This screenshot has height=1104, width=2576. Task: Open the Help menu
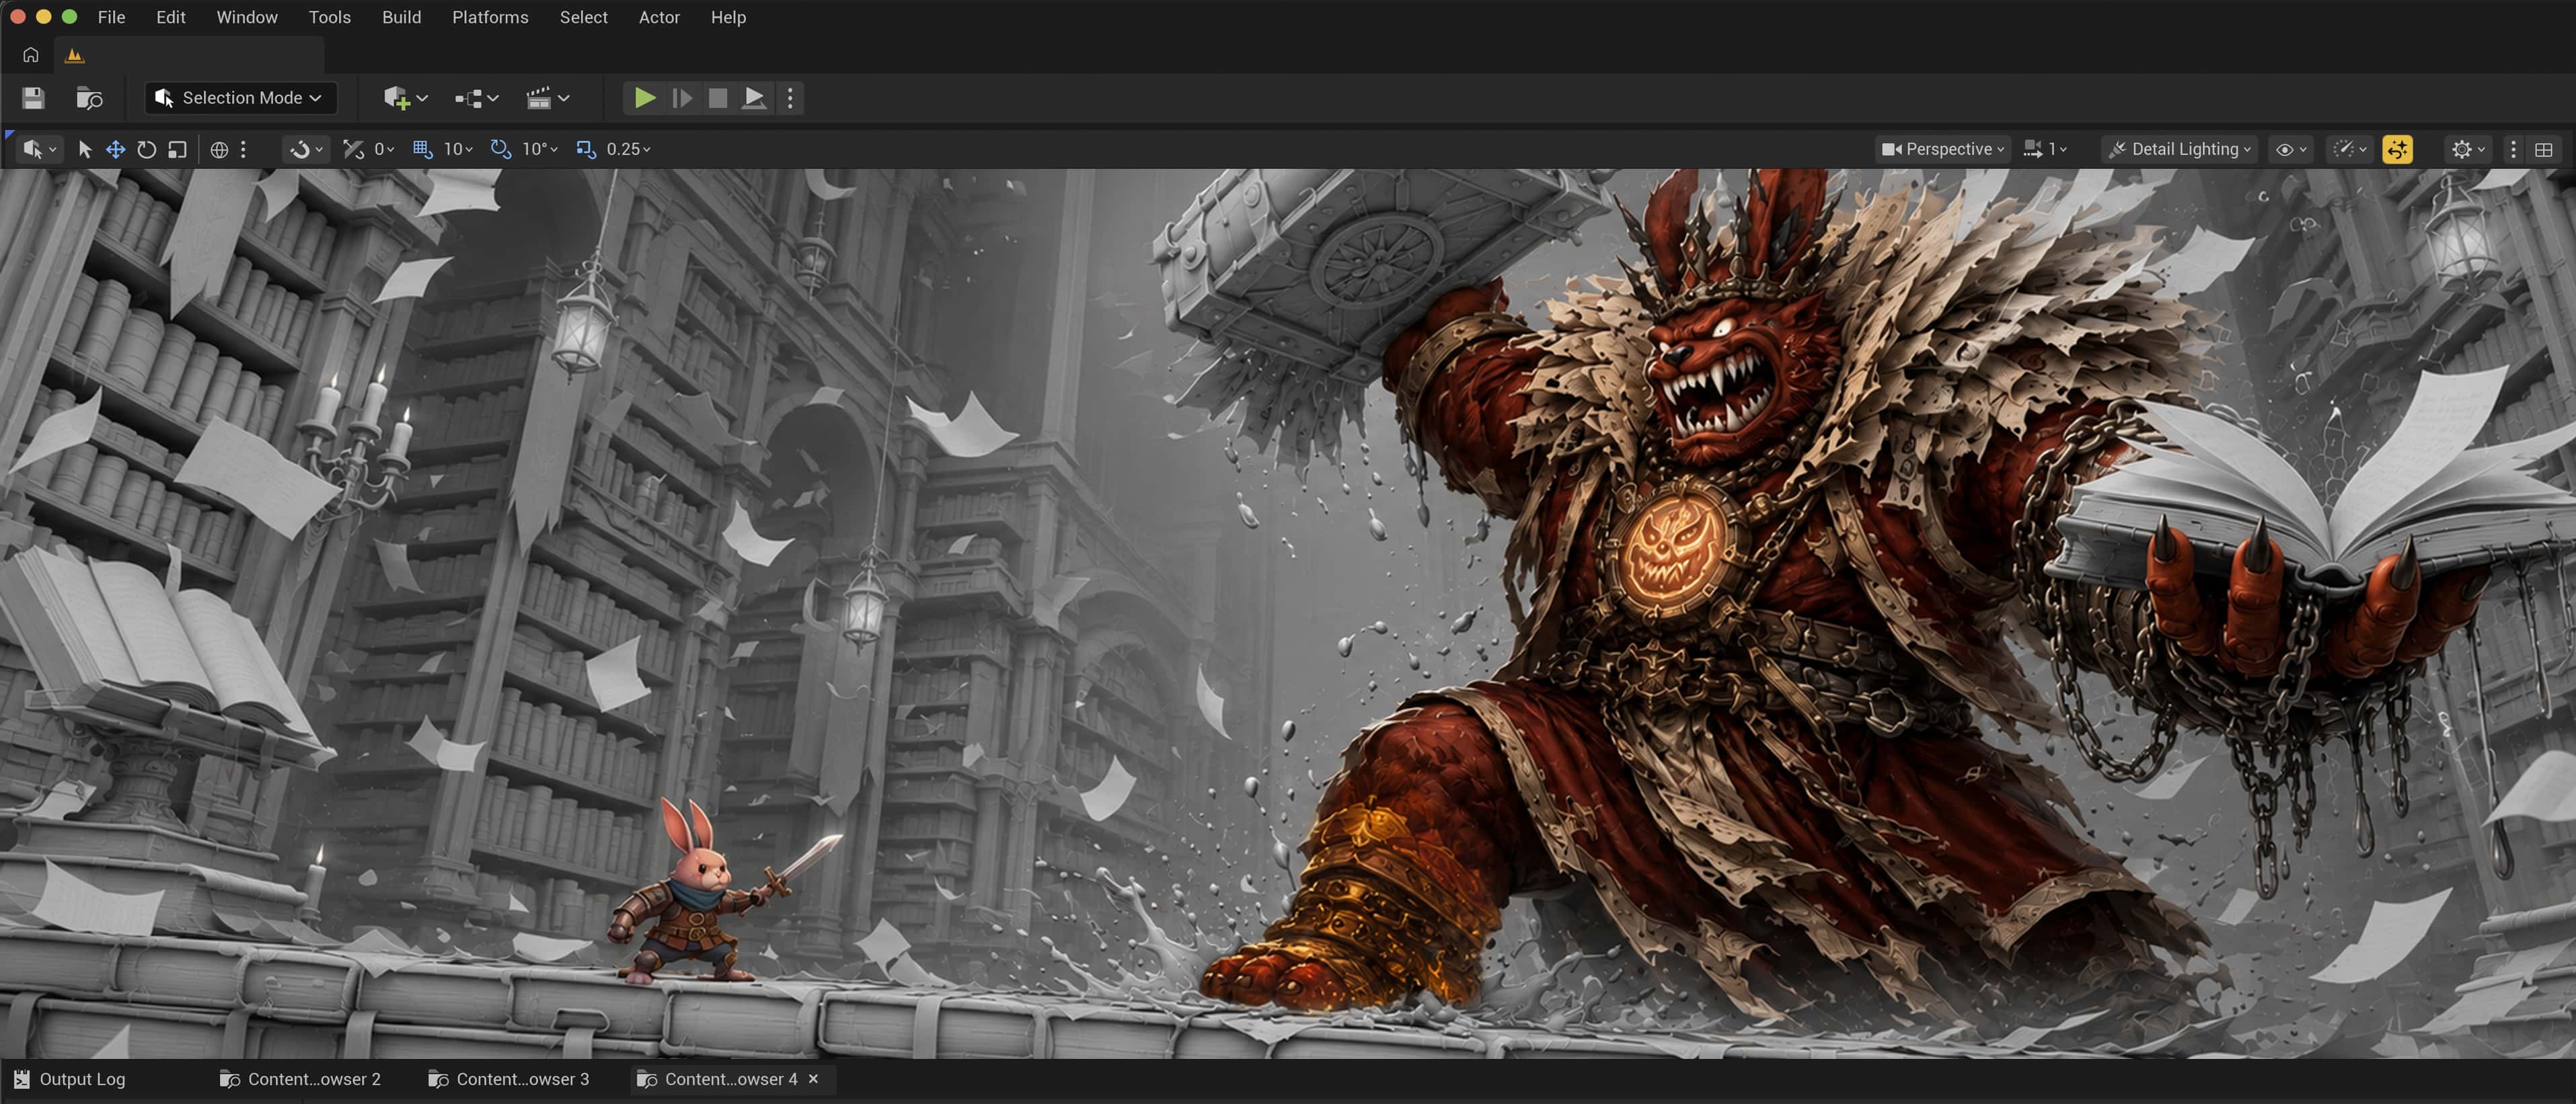729,17
